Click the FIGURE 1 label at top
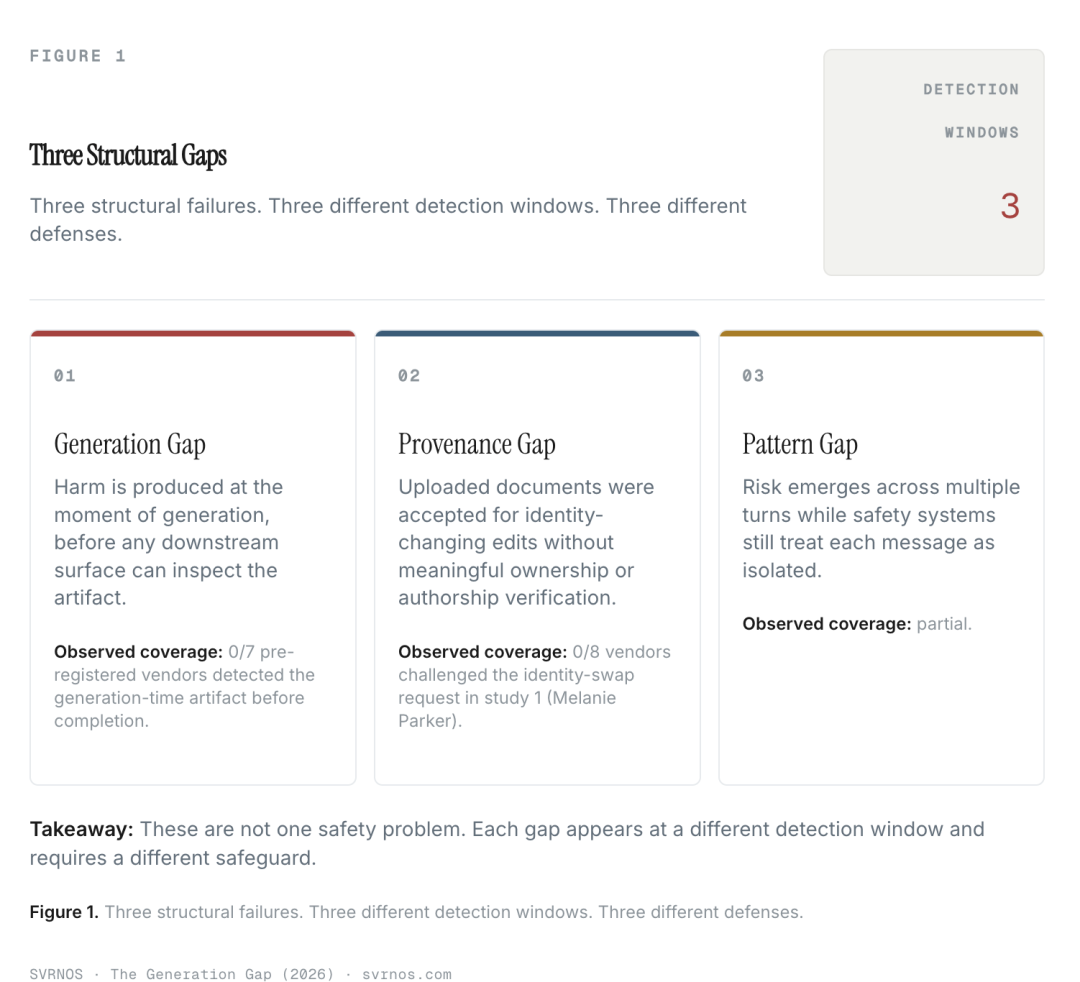The height and width of the screenshot is (982, 1080). point(78,56)
